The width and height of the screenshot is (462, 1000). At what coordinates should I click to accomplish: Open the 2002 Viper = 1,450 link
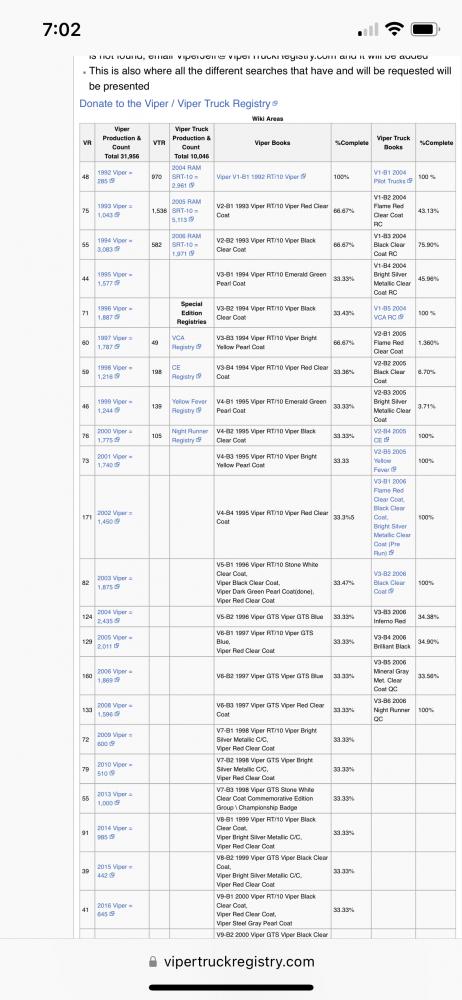pyautogui.click(x=114, y=517)
